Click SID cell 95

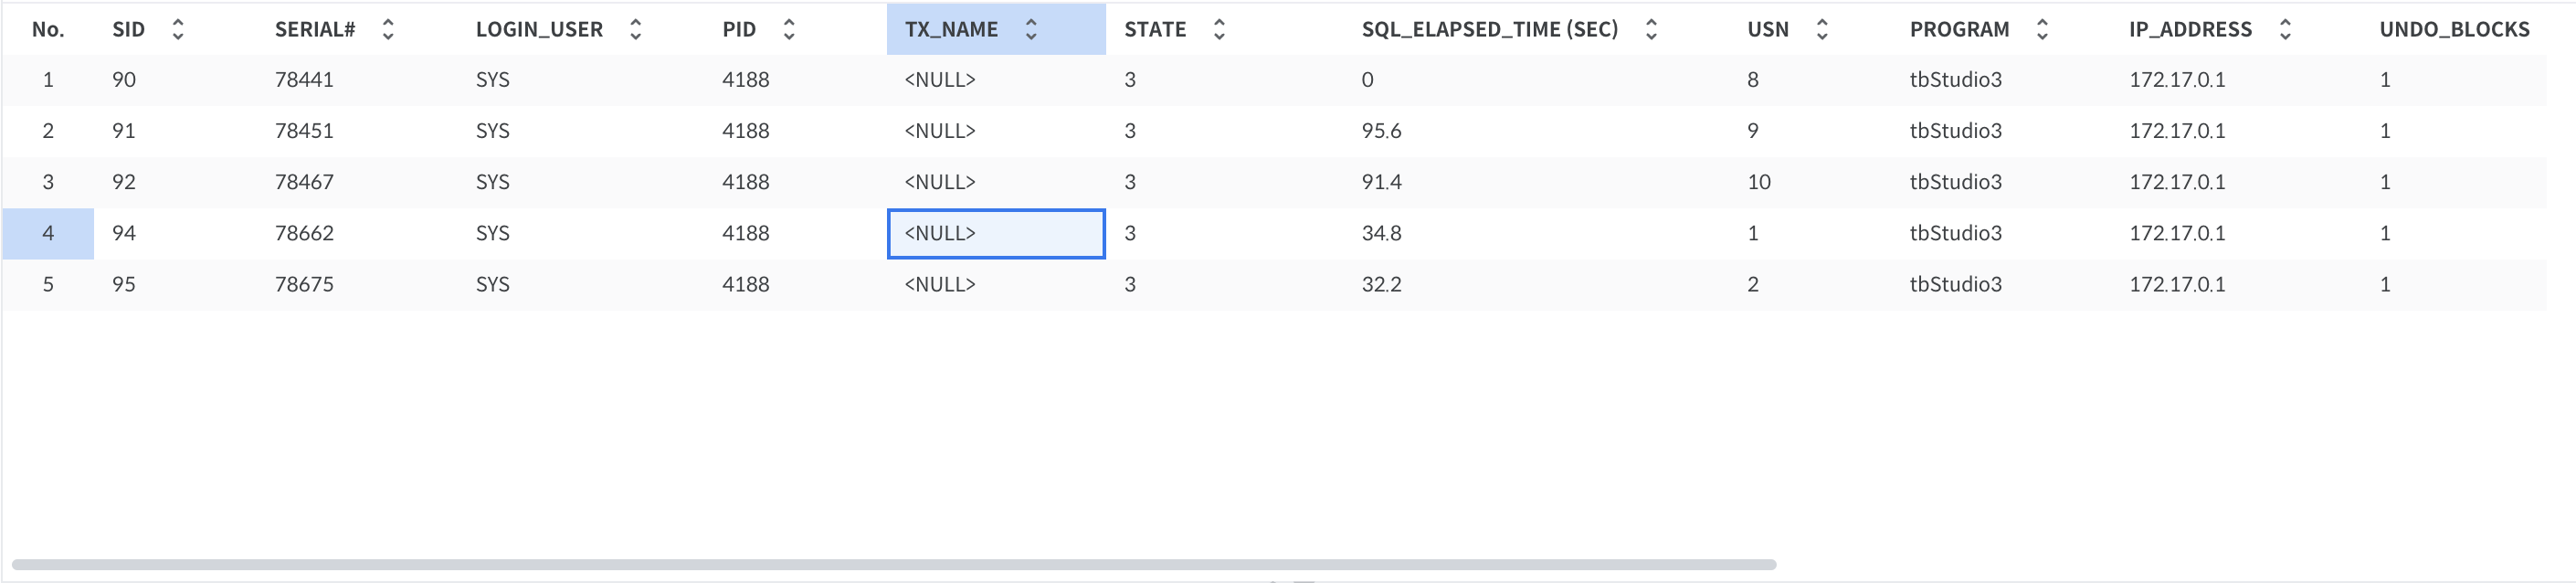pyautogui.click(x=124, y=284)
